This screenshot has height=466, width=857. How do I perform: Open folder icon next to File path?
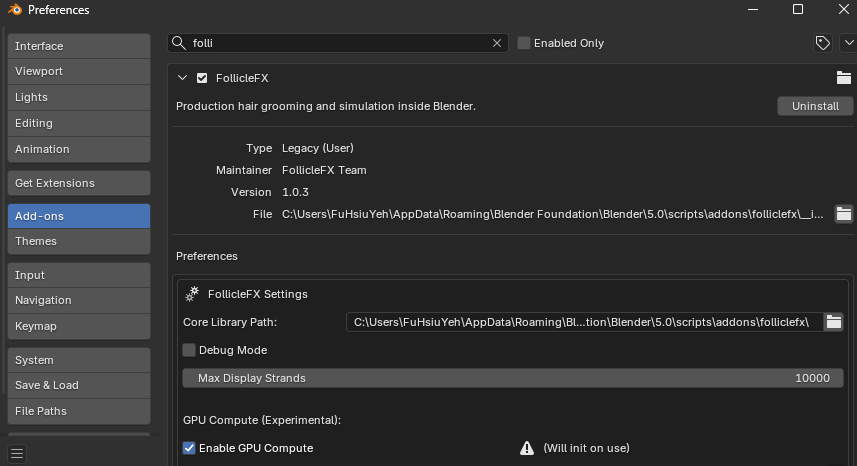click(844, 214)
